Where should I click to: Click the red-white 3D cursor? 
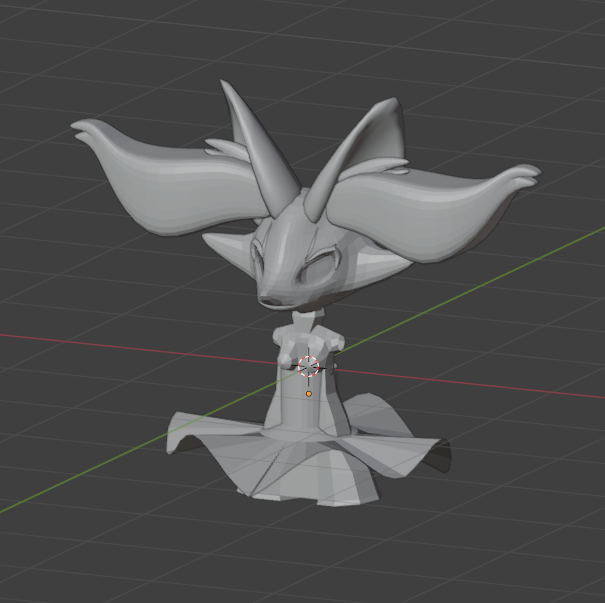coord(308,367)
